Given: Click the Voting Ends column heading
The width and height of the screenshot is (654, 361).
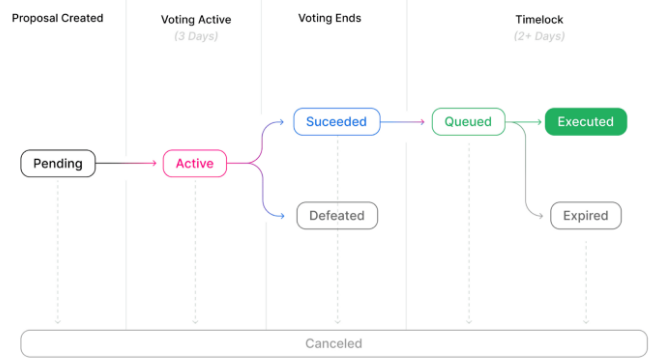Looking at the screenshot, I should point(330,18).
